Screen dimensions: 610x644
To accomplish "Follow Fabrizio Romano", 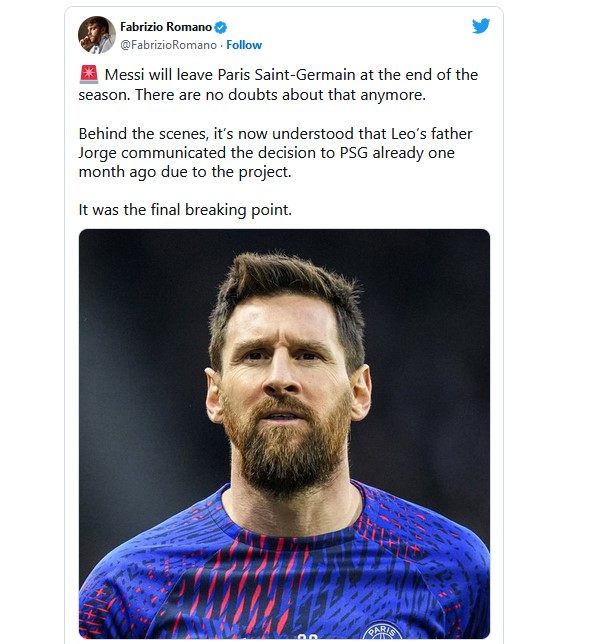I will click(x=244, y=45).
